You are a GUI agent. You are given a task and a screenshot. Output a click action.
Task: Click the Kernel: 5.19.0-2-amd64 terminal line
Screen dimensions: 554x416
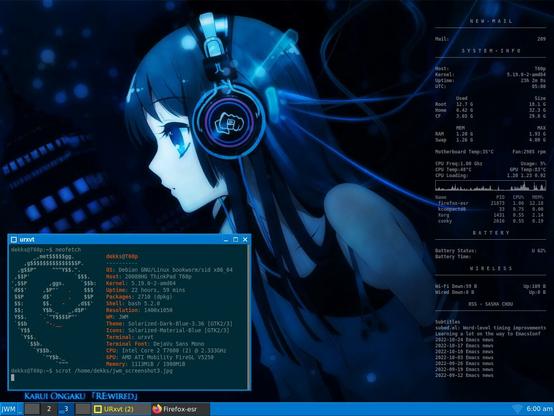(x=141, y=283)
